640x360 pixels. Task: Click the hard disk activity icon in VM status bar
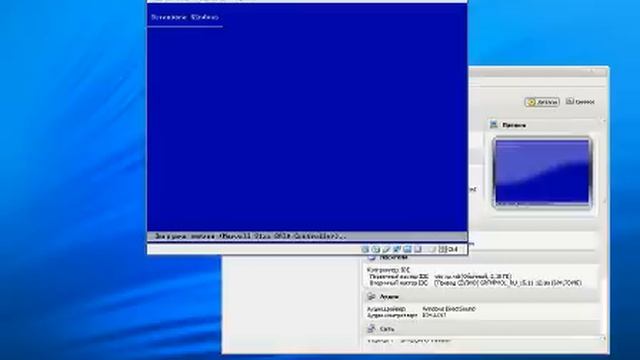coord(364,249)
